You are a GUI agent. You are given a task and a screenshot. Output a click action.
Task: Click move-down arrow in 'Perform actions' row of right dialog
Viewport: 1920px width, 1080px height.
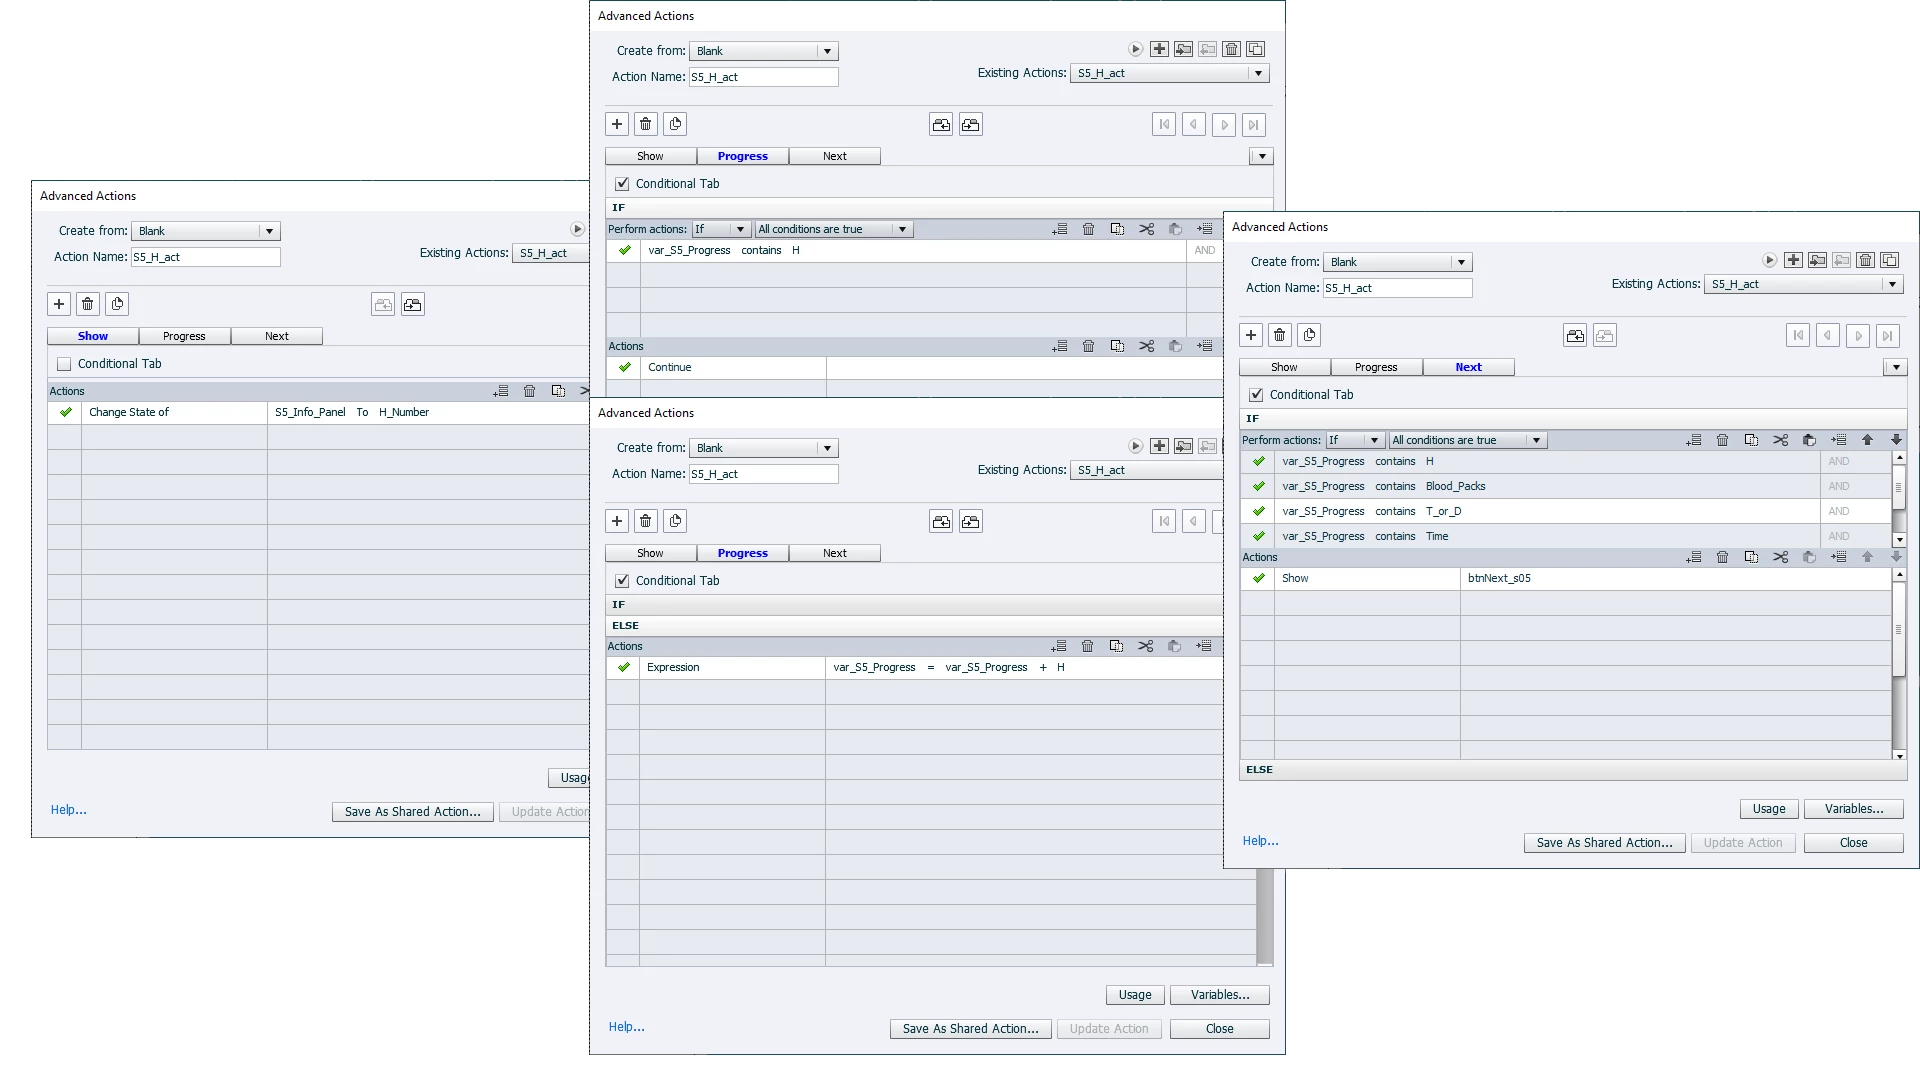[1896, 440]
